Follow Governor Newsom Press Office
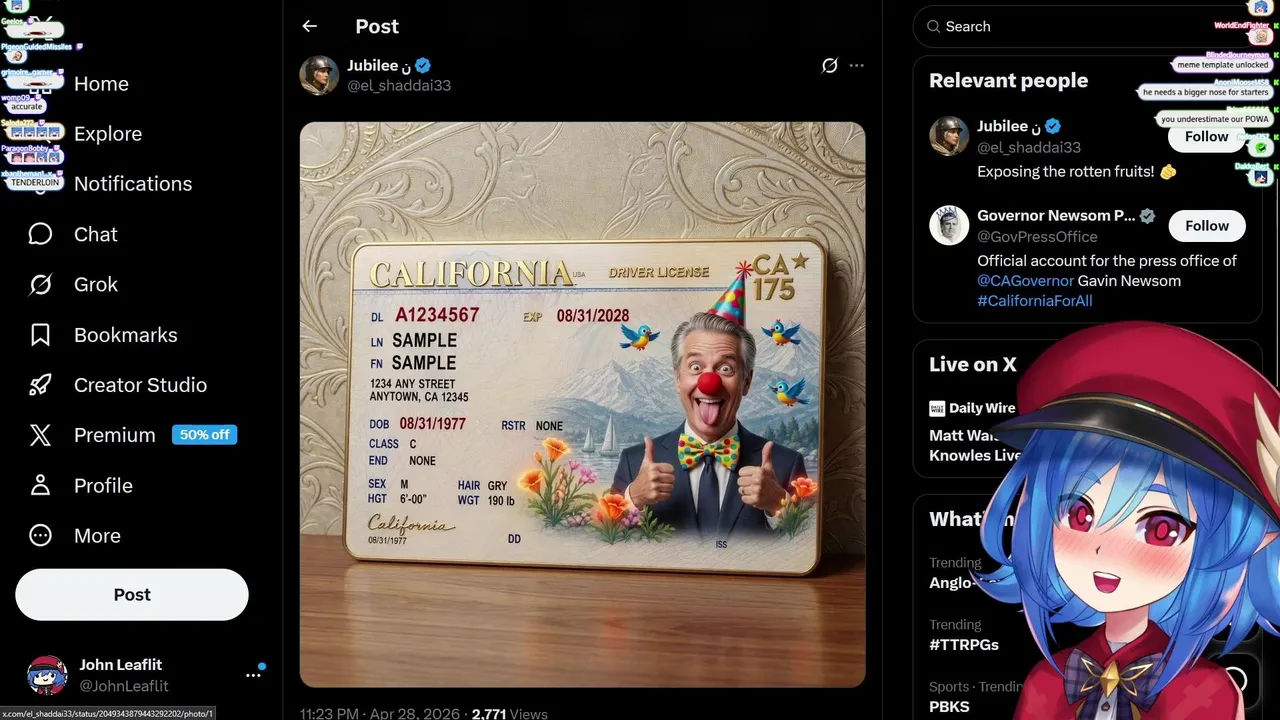 point(1206,226)
